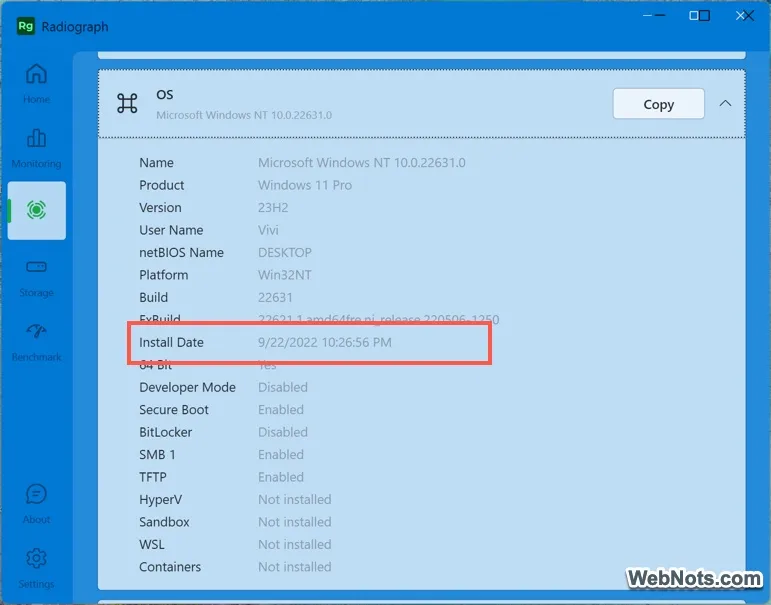771x605 pixels.
Task: Select the Developer Mode label
Action: point(187,388)
